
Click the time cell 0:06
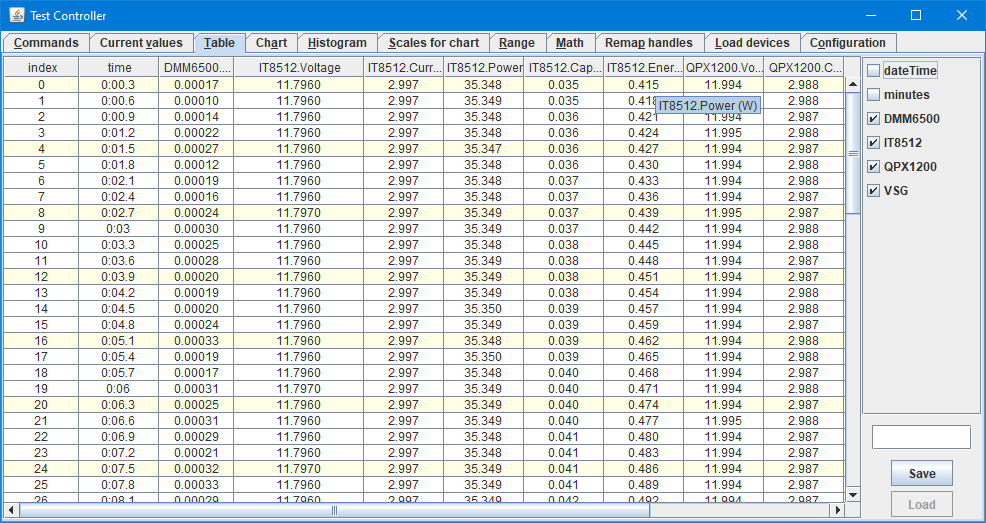[x=119, y=388]
